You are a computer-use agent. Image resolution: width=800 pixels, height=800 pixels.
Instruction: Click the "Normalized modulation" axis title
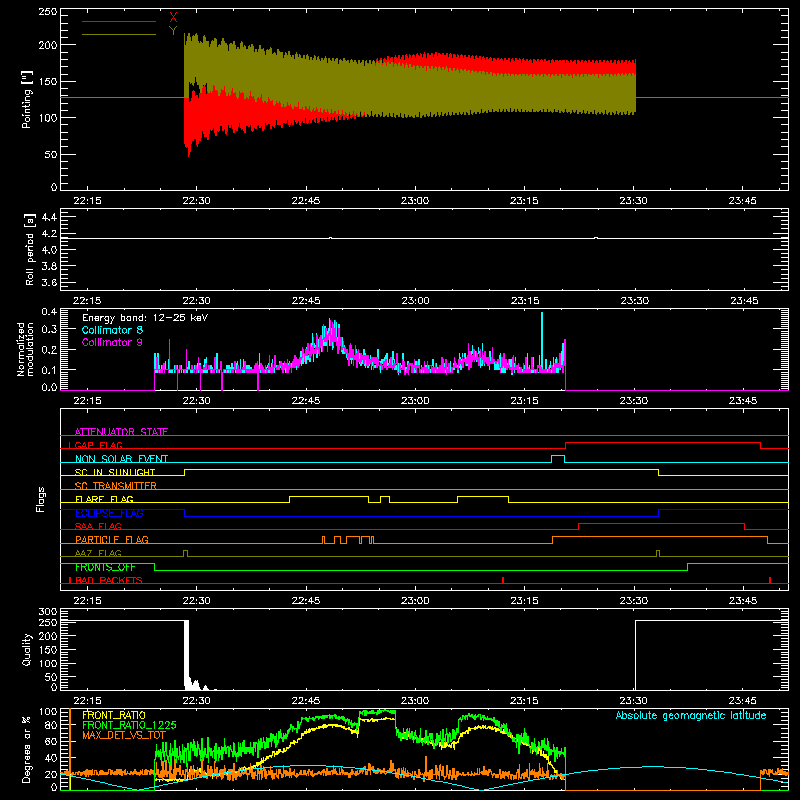pyautogui.click(x=26, y=349)
